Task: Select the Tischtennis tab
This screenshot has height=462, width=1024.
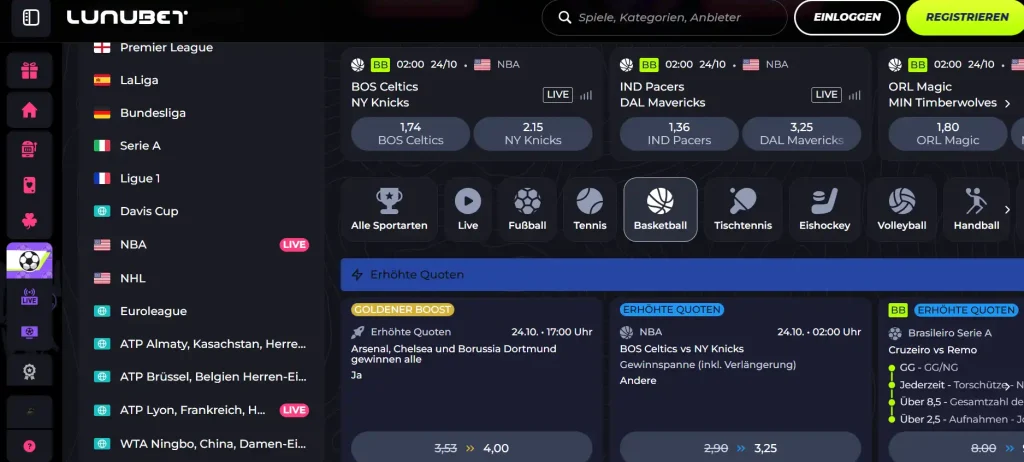Action: click(x=743, y=209)
